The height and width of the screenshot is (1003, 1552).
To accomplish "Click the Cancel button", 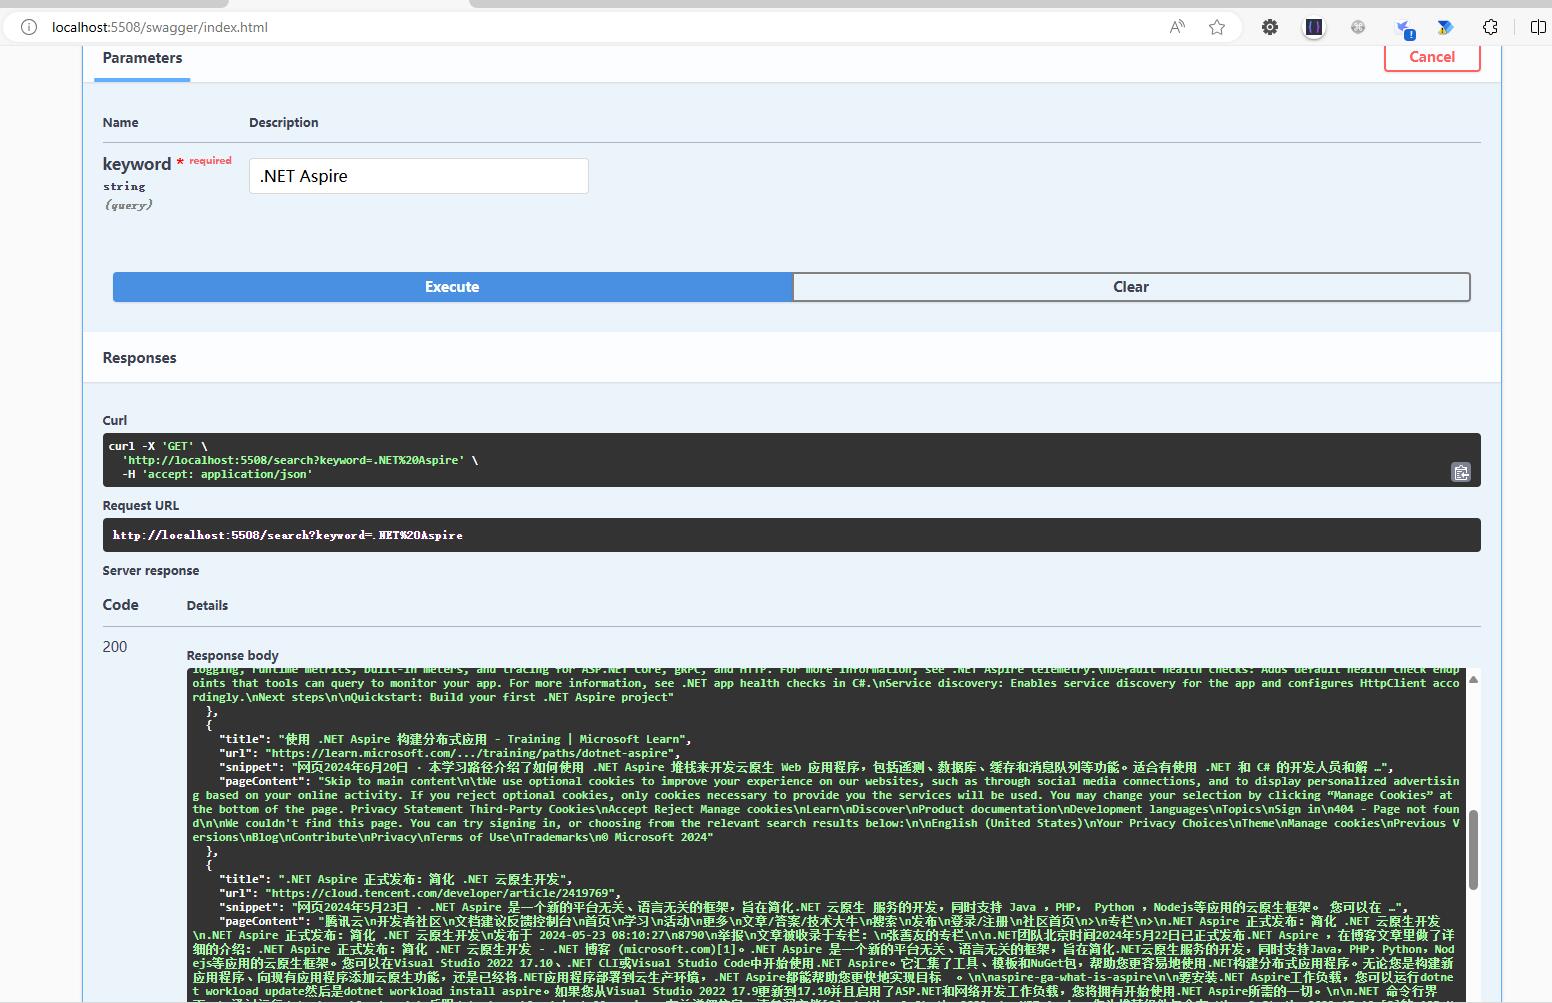I will coord(1432,57).
